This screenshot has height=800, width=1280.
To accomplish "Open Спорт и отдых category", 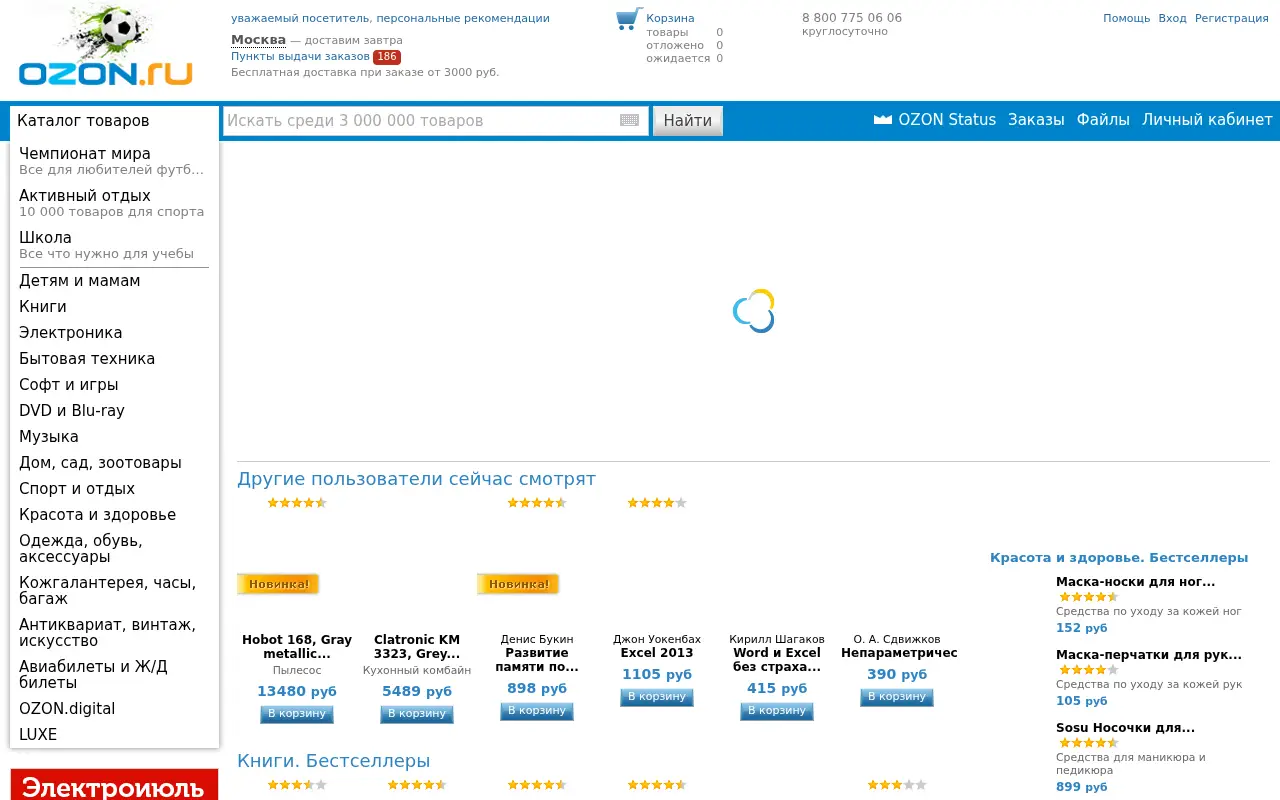I will (77, 489).
